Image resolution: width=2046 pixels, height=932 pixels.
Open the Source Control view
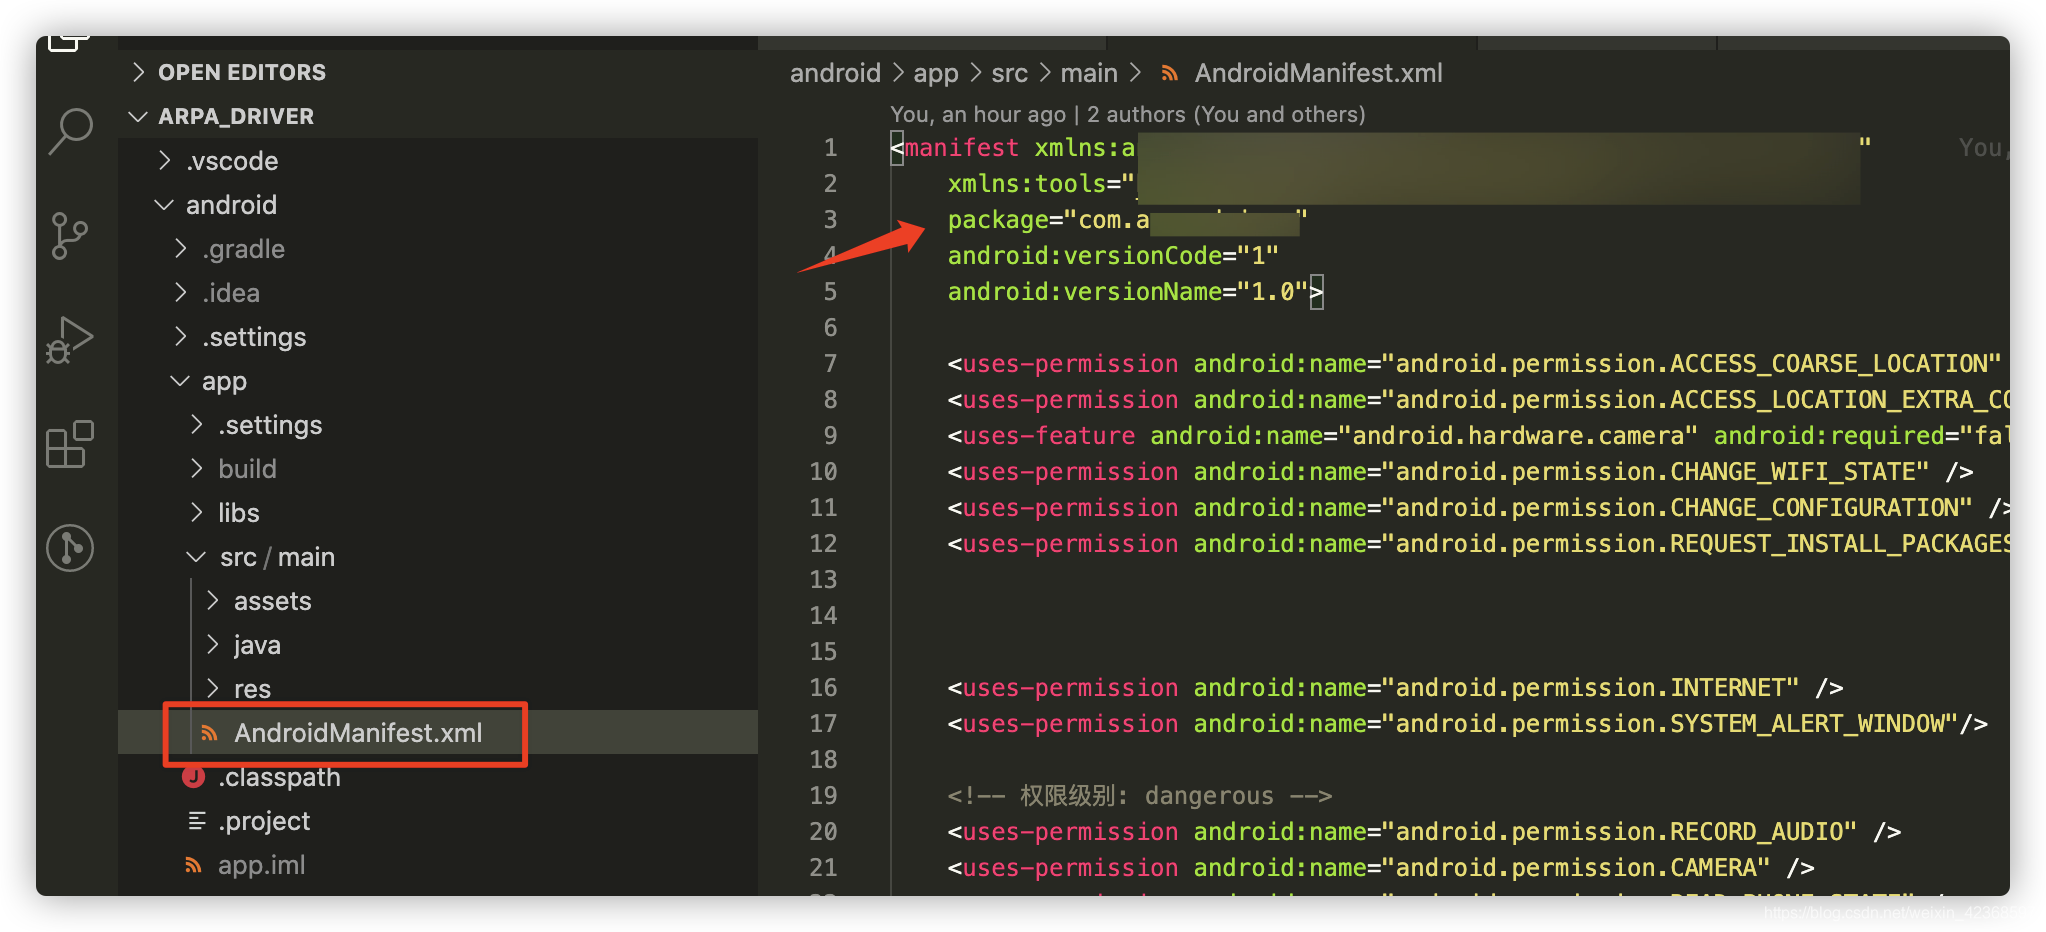tap(69, 236)
